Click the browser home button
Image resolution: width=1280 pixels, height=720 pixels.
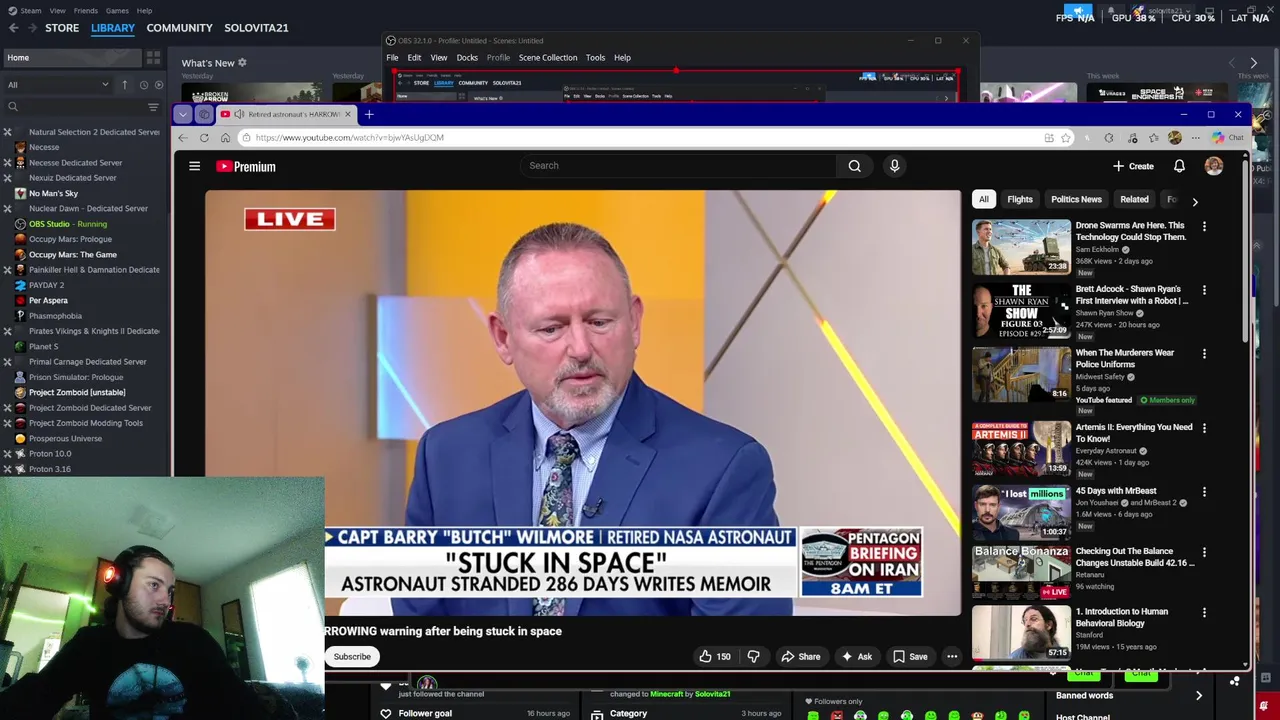(225, 138)
